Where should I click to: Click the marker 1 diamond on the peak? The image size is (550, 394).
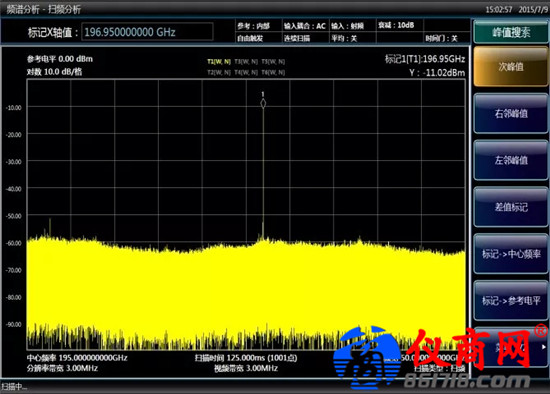tap(263, 103)
